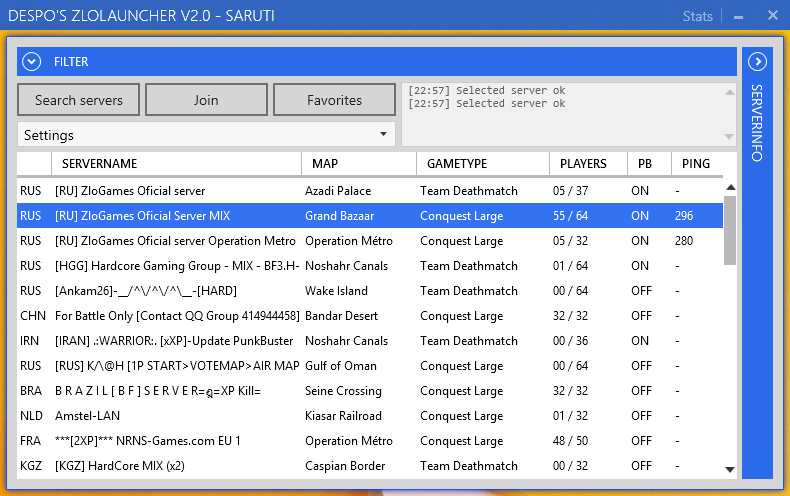Select 'ZloGames Oficial server Operation Metro' server
Screen dimensions: 790x496
[x=370, y=240]
